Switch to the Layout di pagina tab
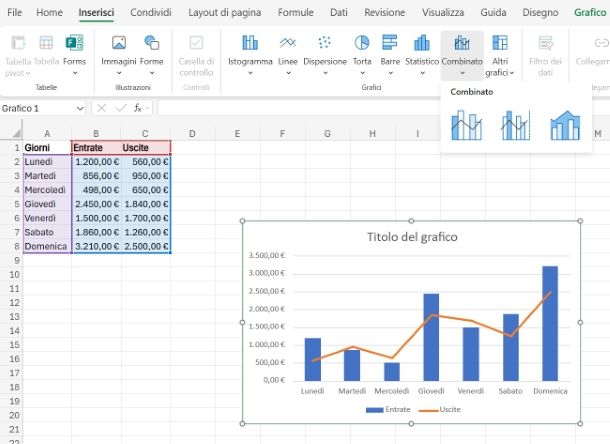The height and width of the screenshot is (444, 610). point(224,12)
